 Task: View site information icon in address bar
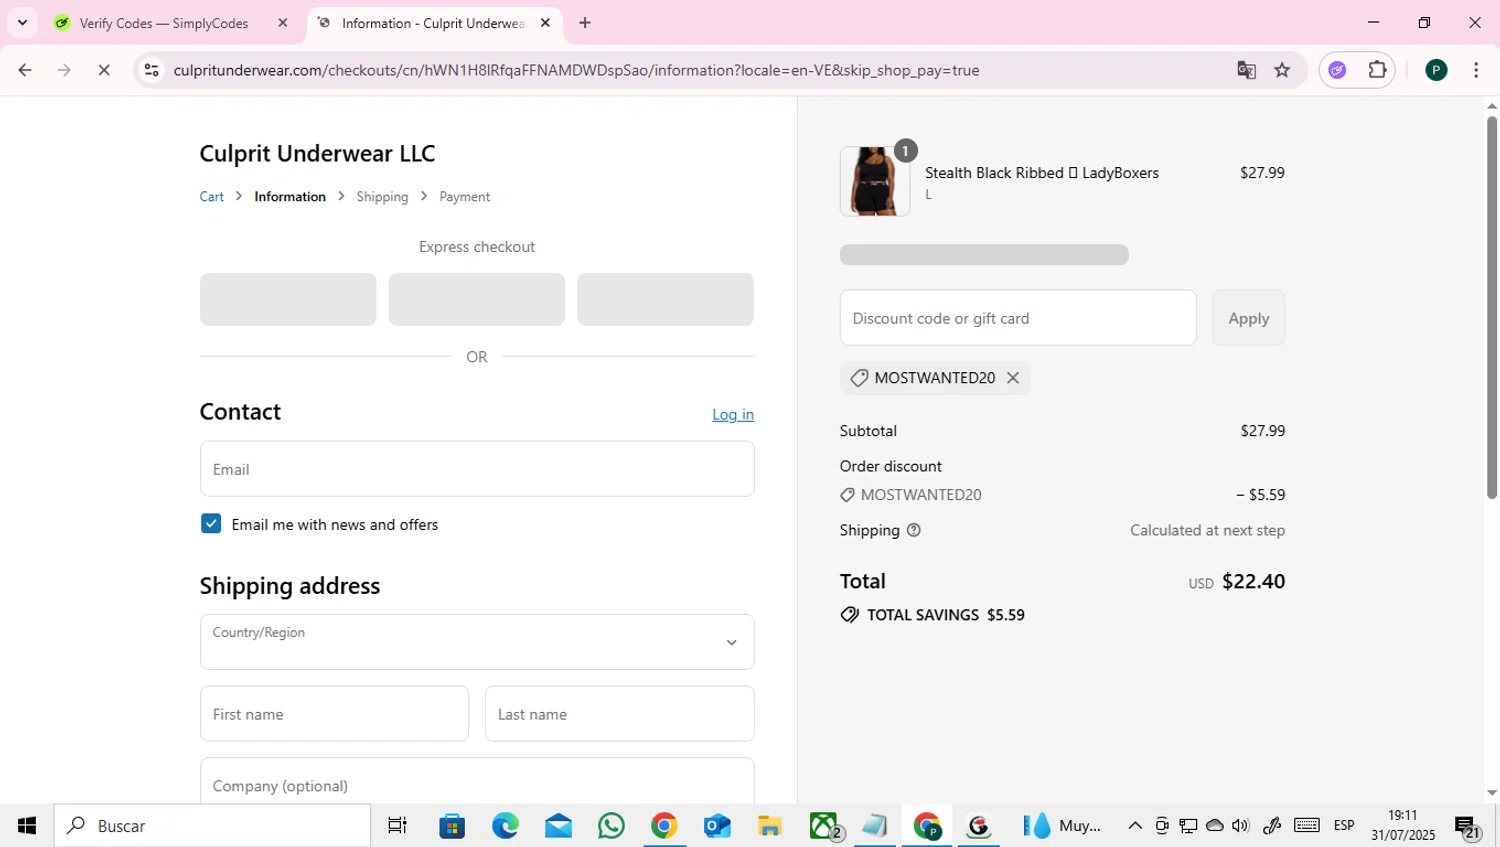coord(152,70)
